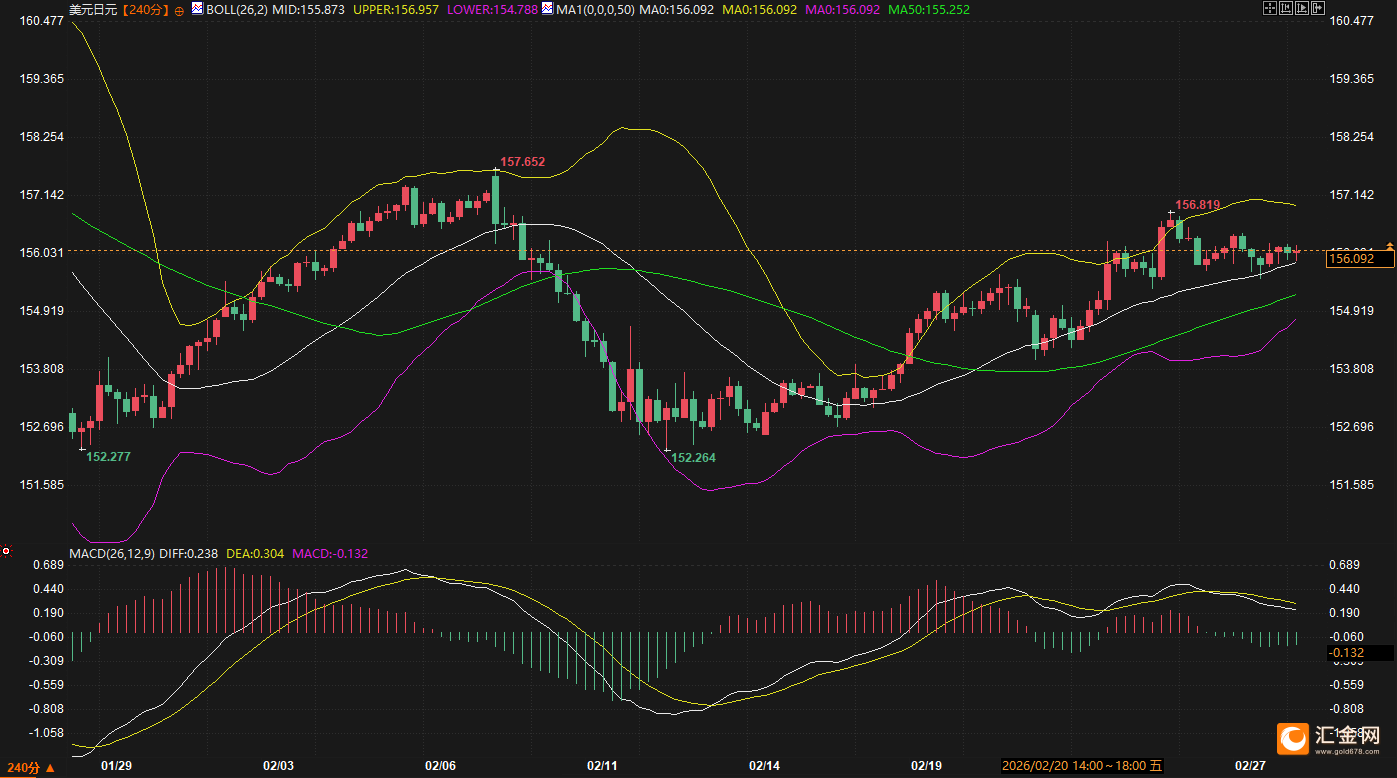The image size is (1397, 778).
Task: Click the BOLL indicator chart icon
Action: pos(198,8)
